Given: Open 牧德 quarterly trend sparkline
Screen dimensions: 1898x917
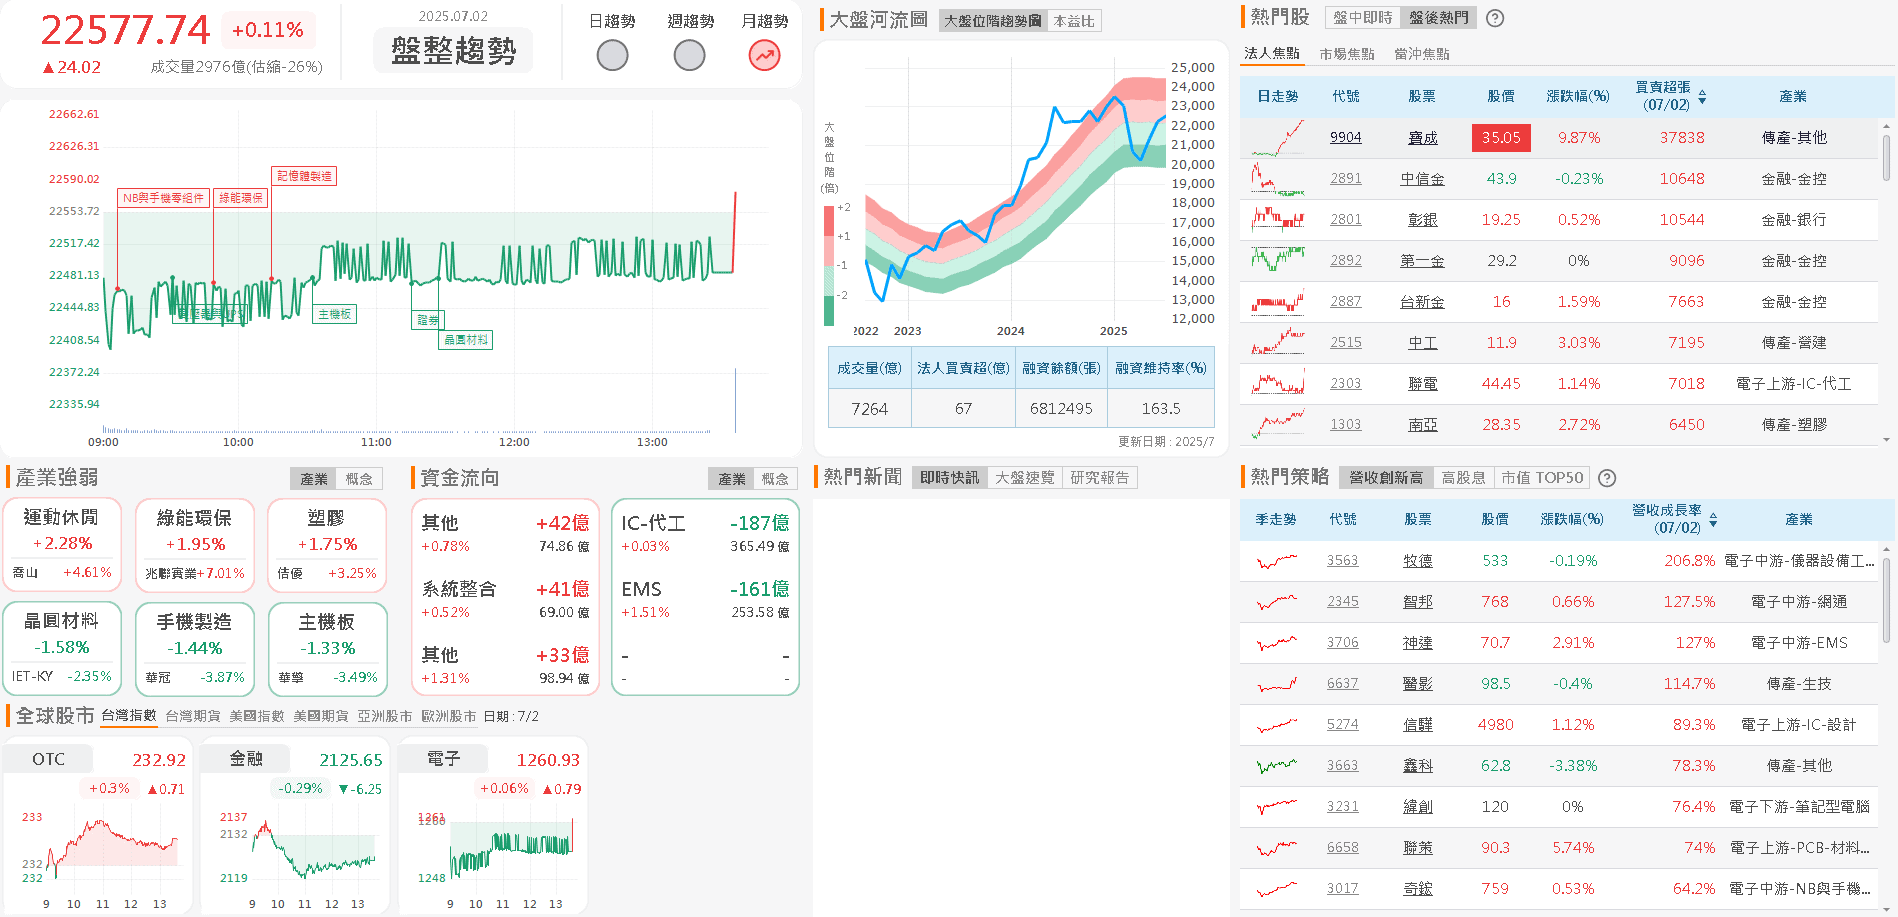Looking at the screenshot, I should [1277, 561].
